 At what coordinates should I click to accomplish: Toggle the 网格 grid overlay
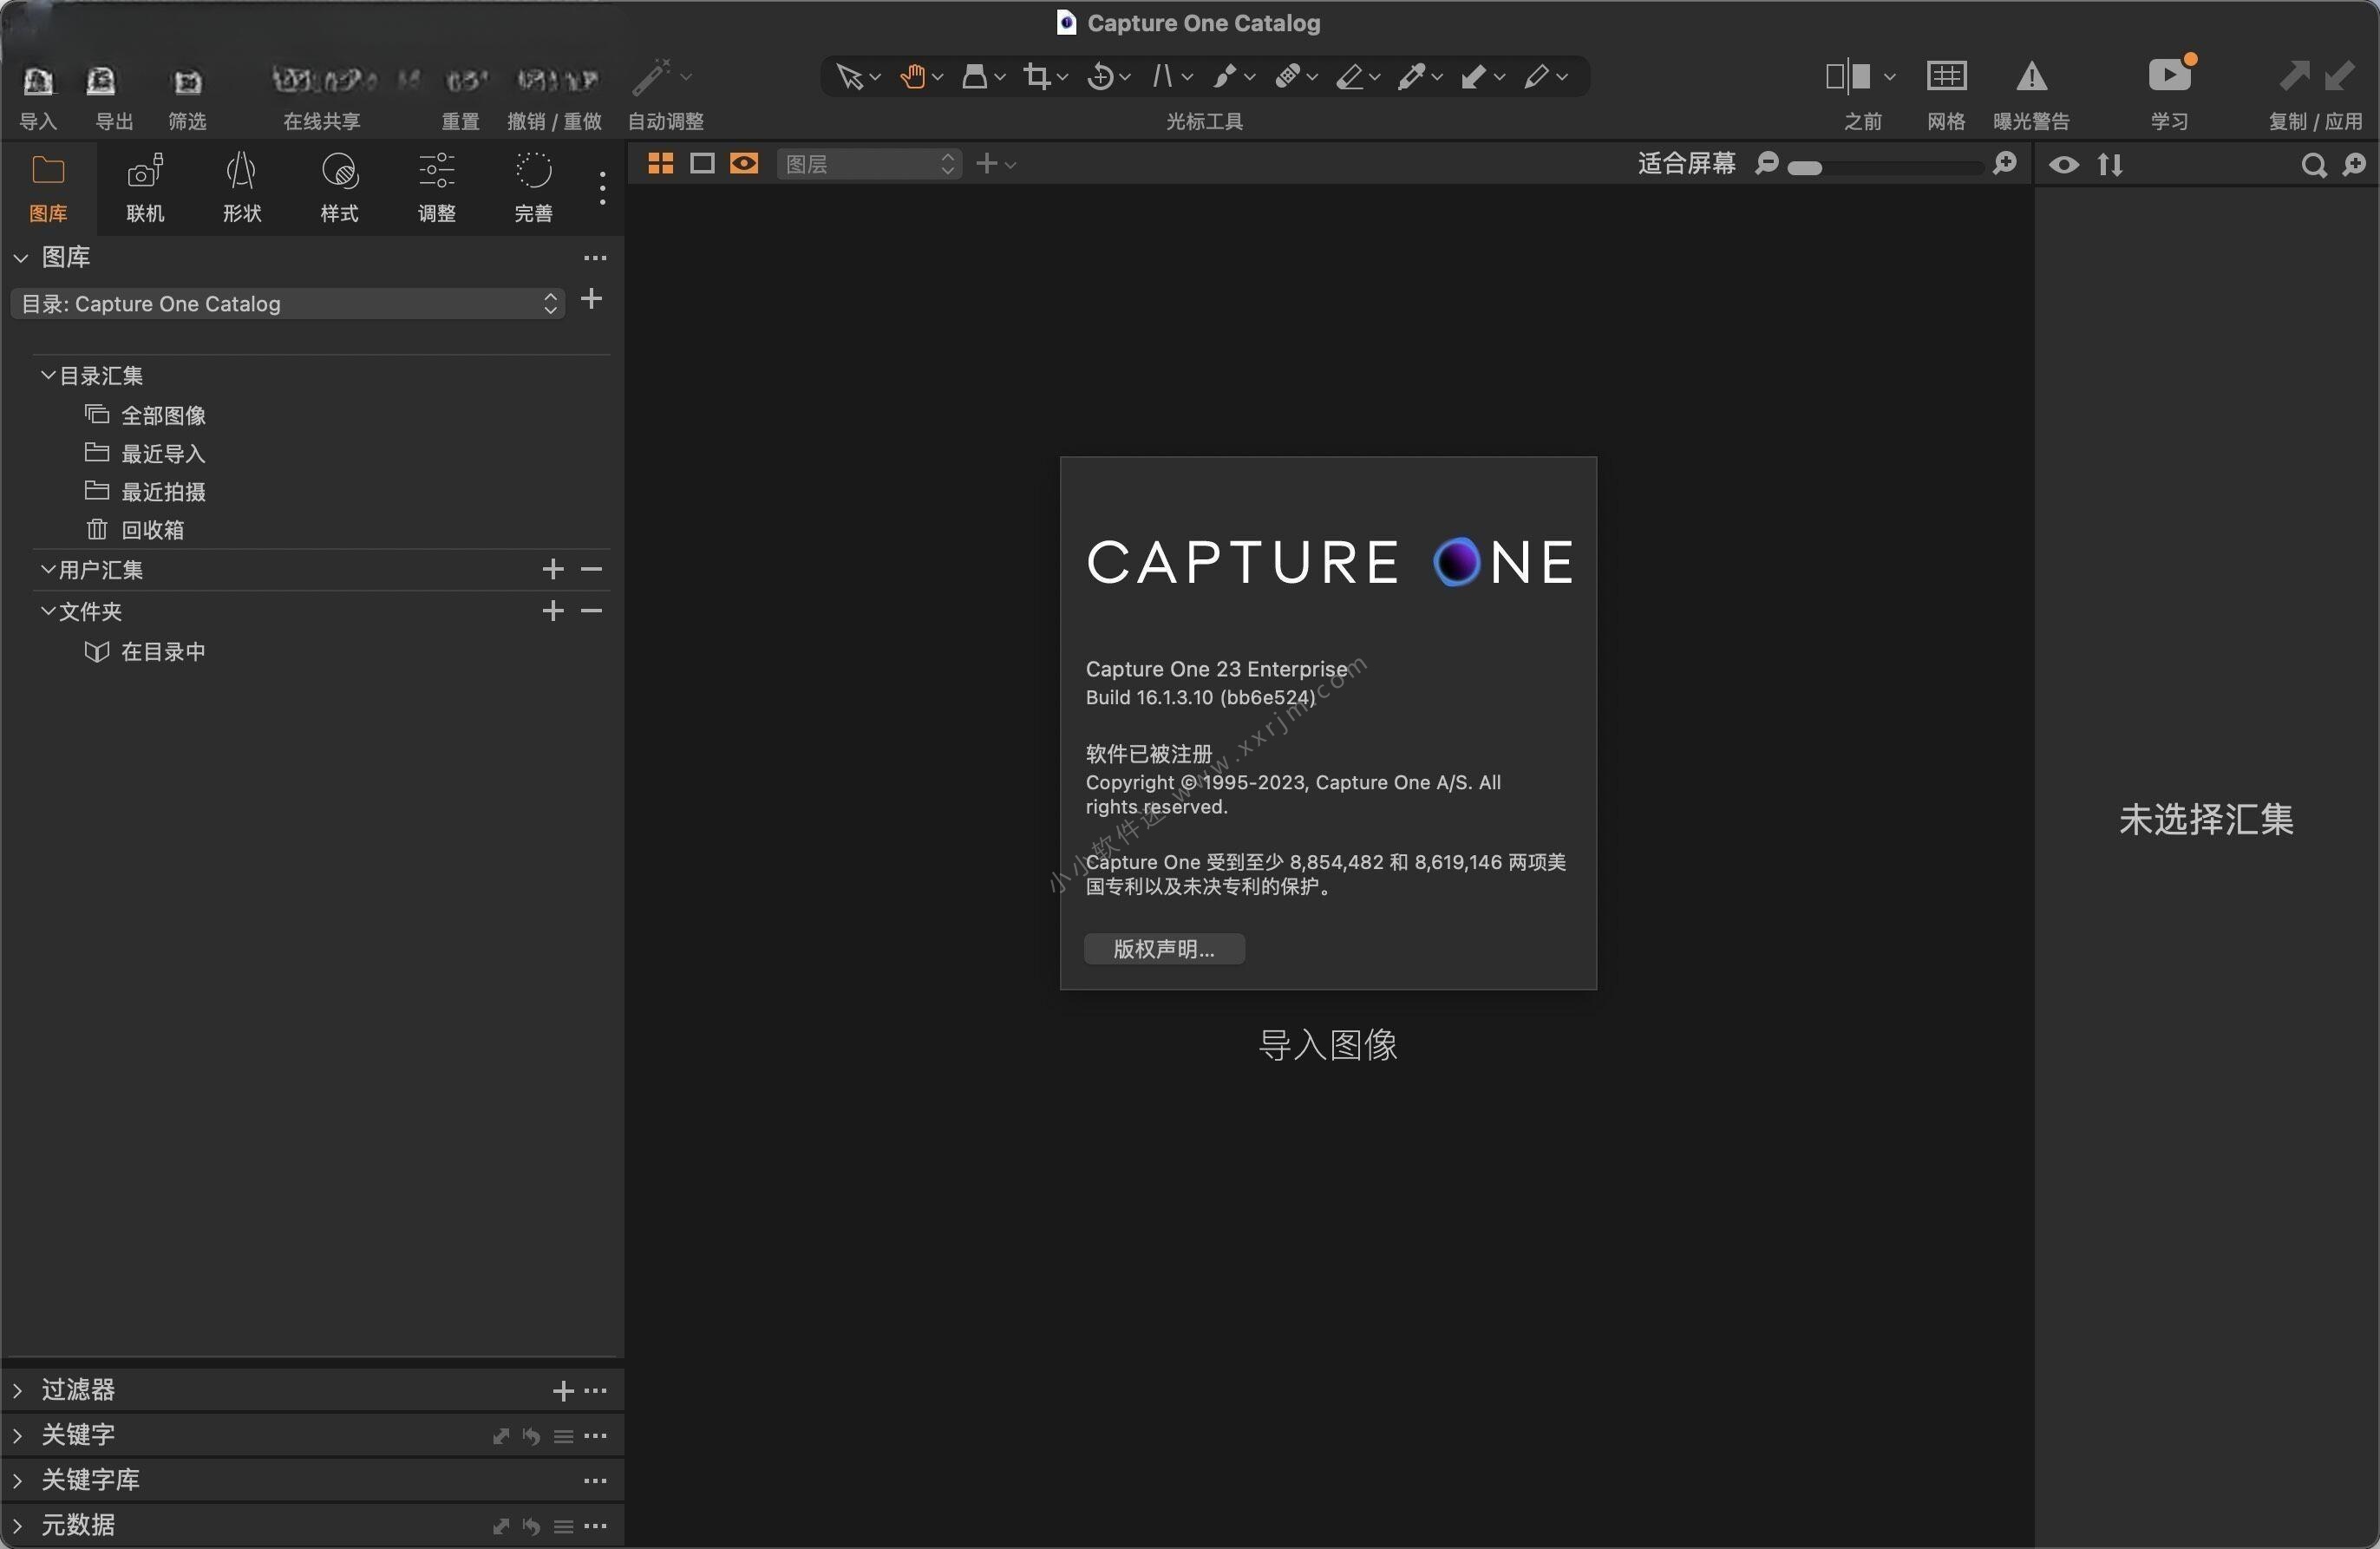pyautogui.click(x=1946, y=76)
